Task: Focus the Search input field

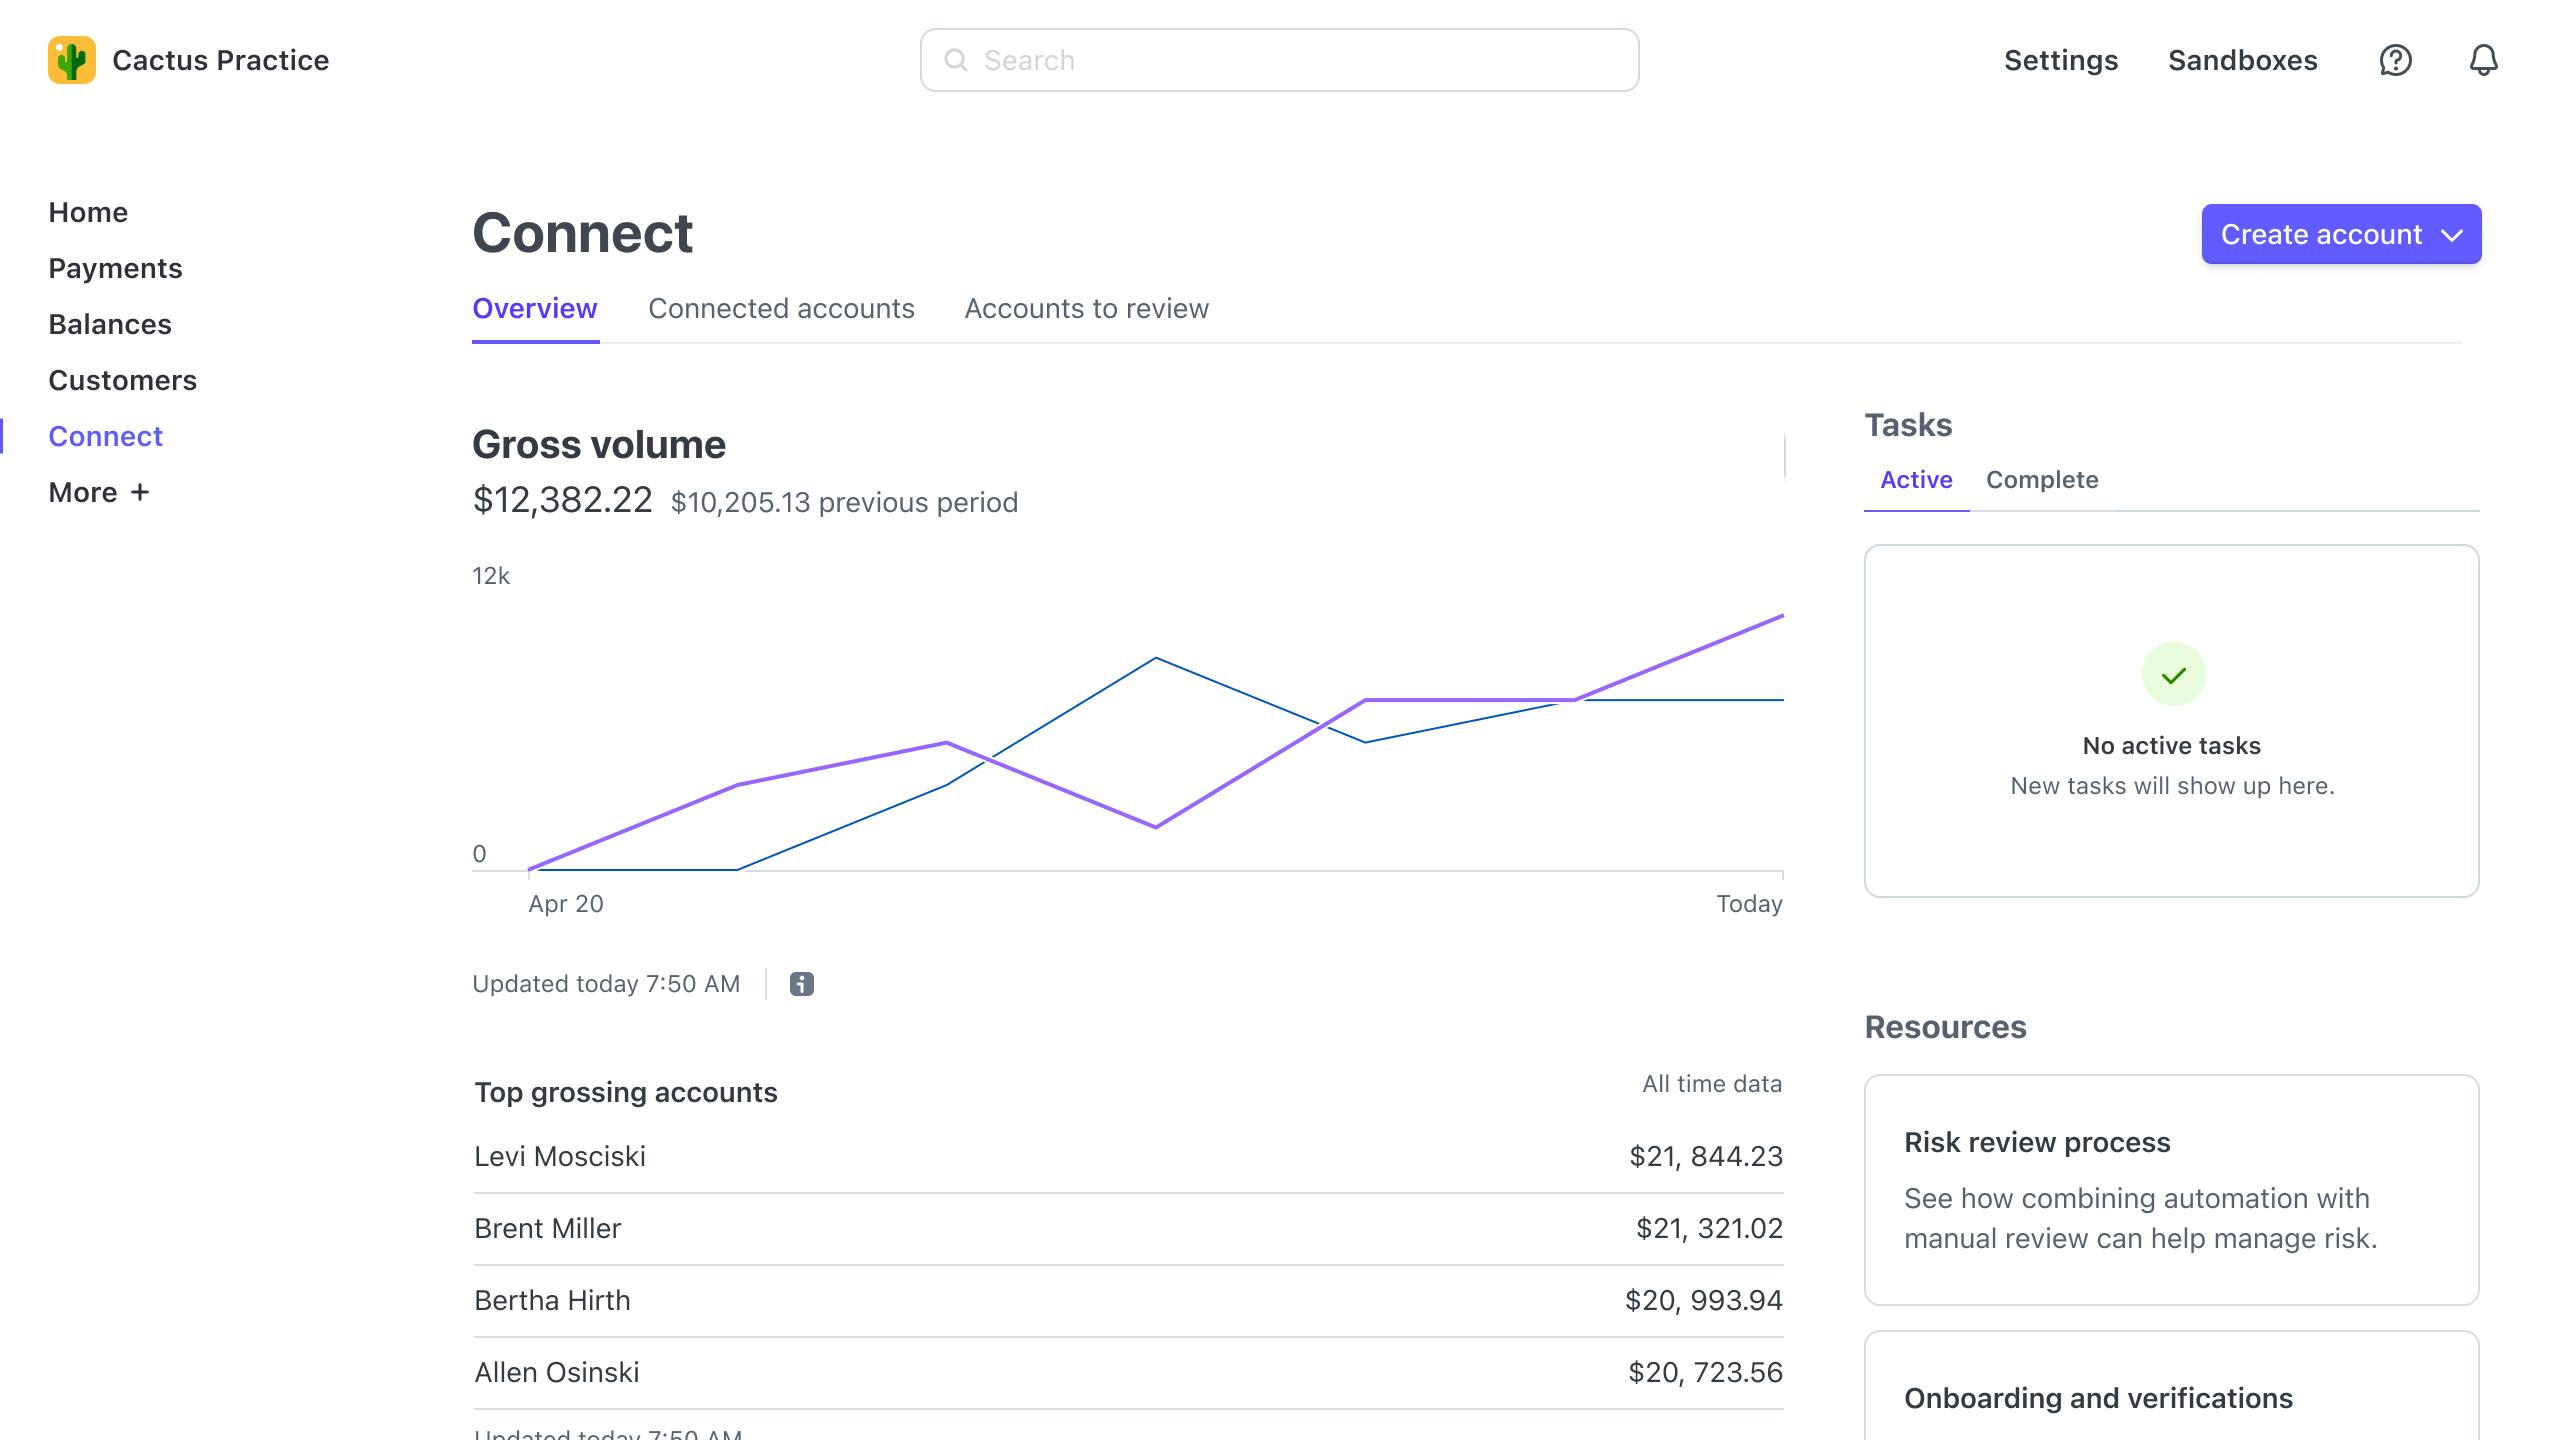Action: (x=1279, y=60)
